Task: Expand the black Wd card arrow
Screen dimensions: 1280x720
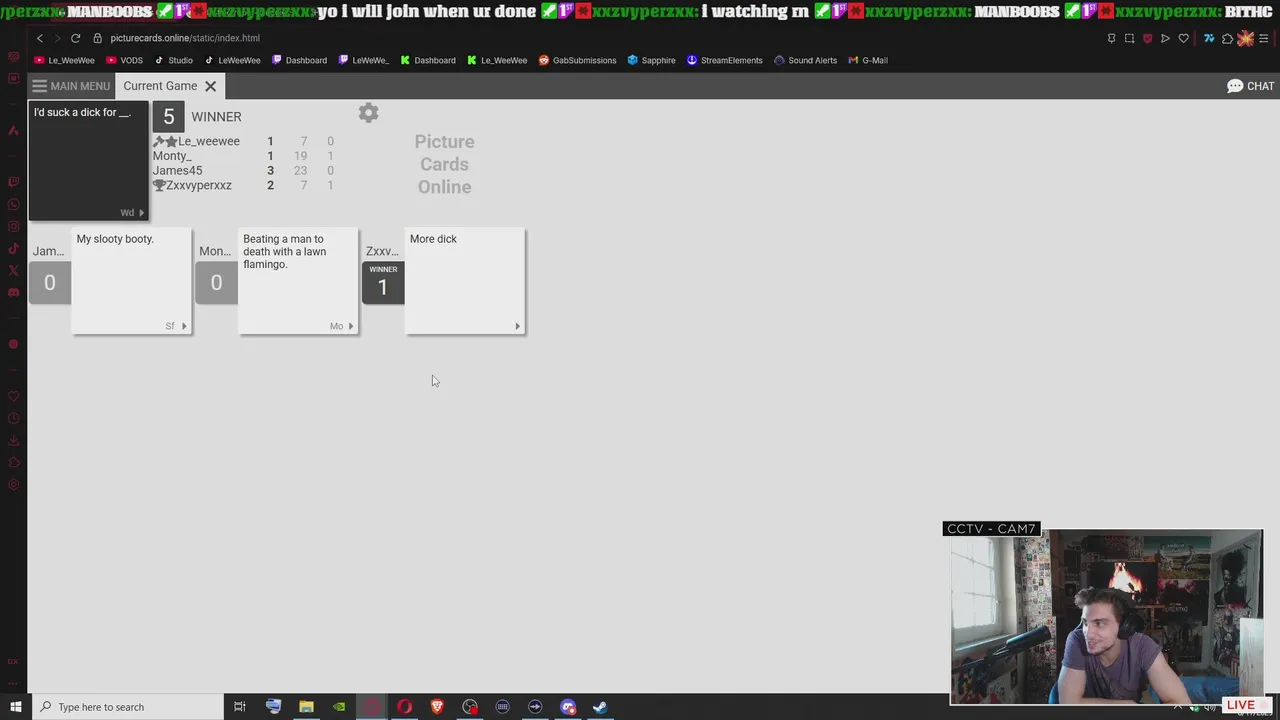Action: (141, 213)
